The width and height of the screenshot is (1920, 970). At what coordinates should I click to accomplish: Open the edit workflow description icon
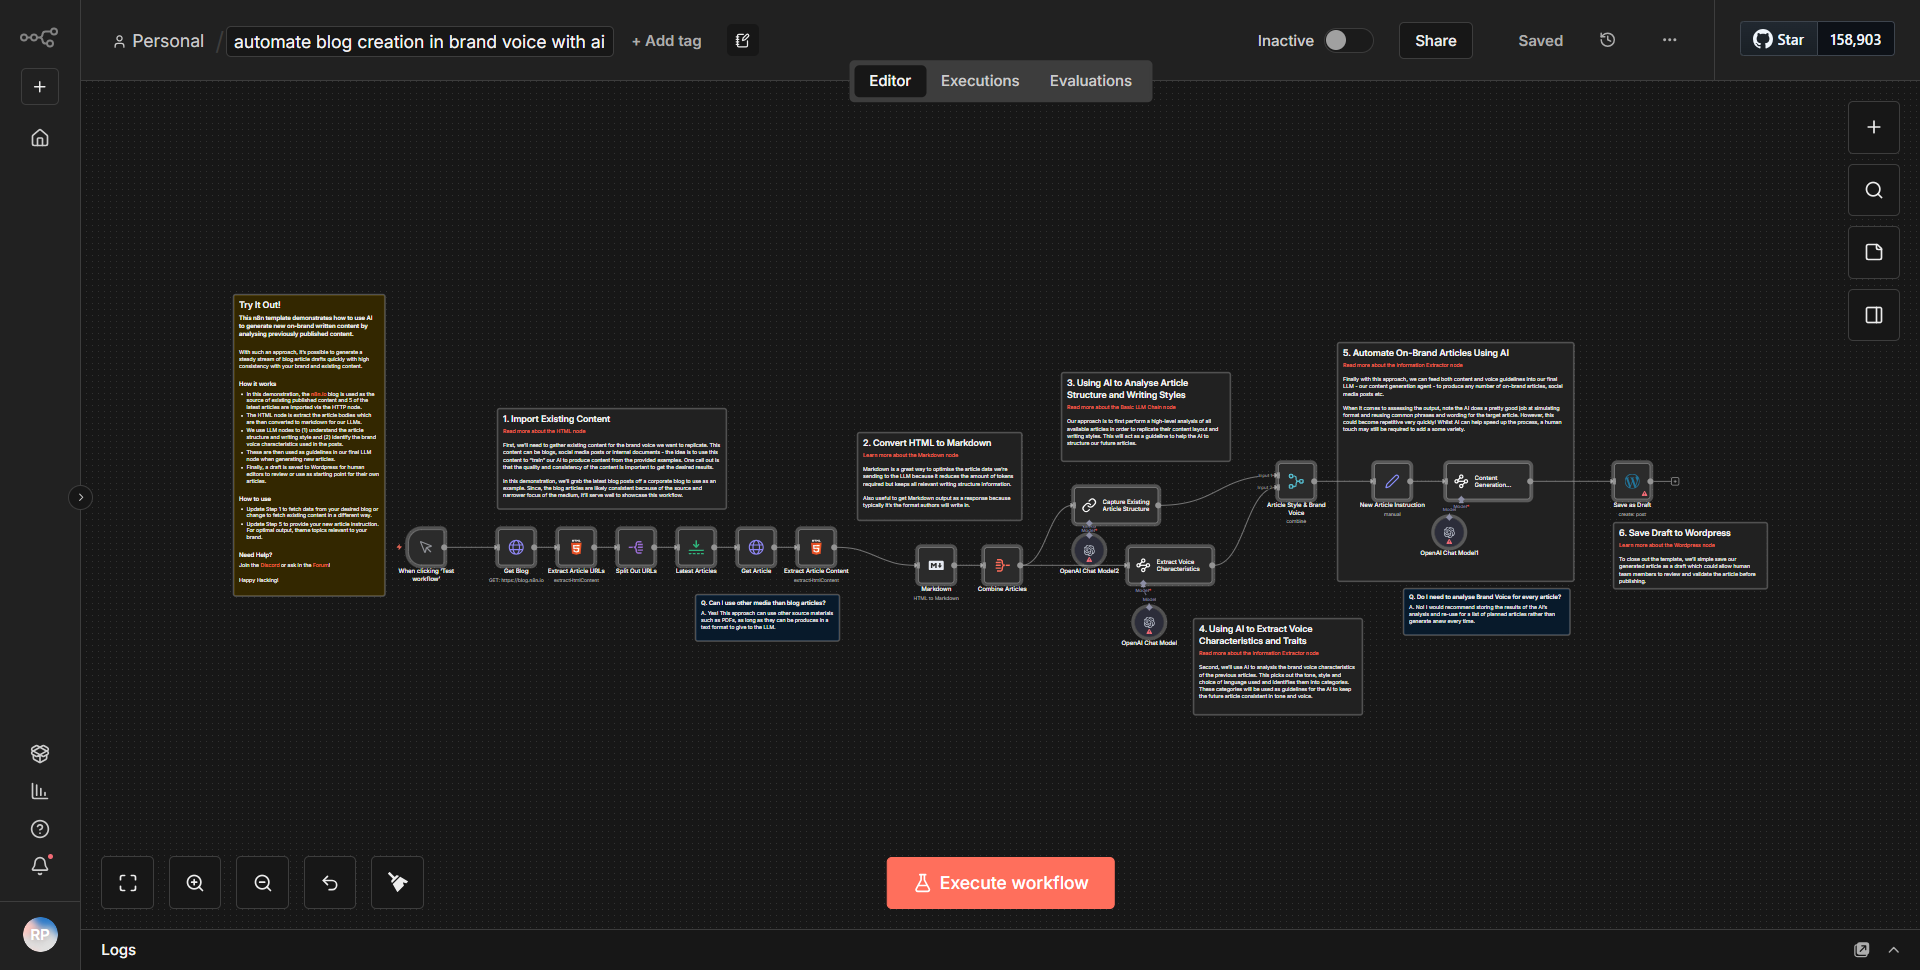743,40
